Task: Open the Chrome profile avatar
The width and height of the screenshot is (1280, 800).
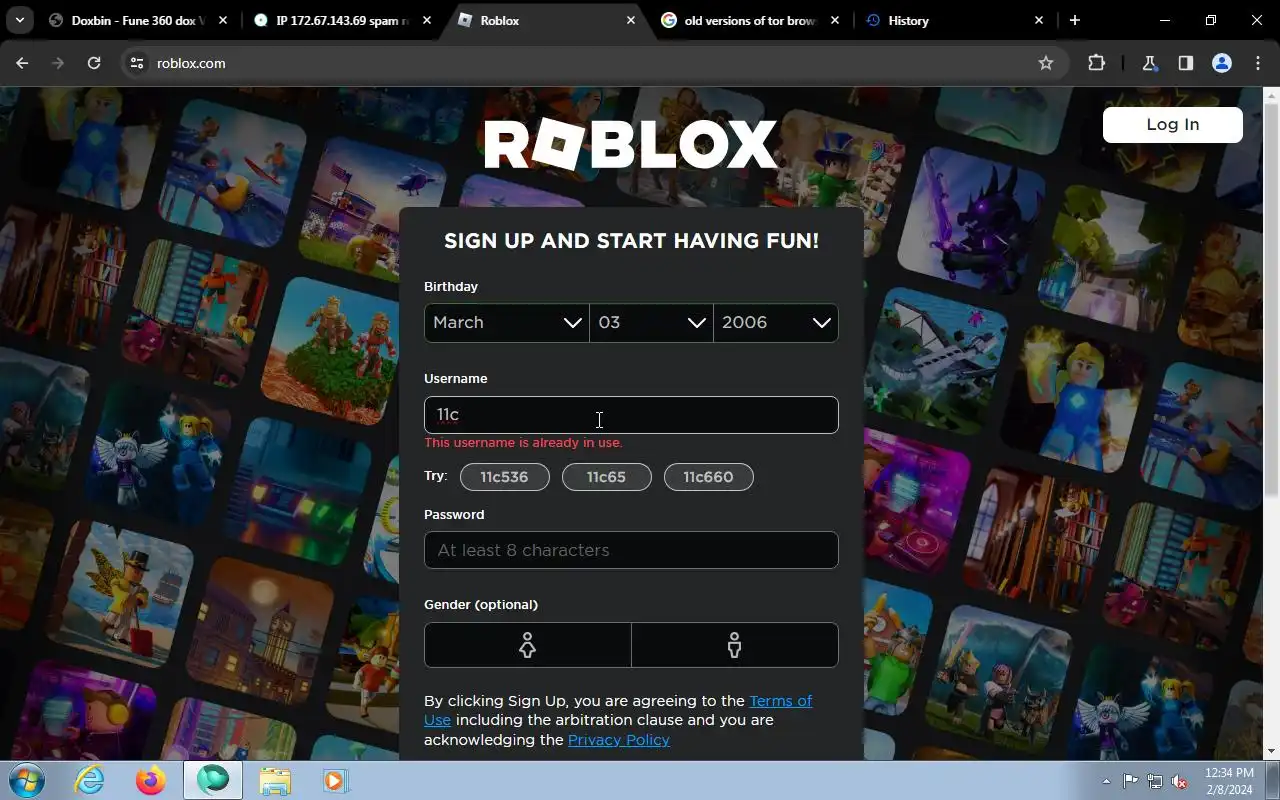Action: 1221,63
